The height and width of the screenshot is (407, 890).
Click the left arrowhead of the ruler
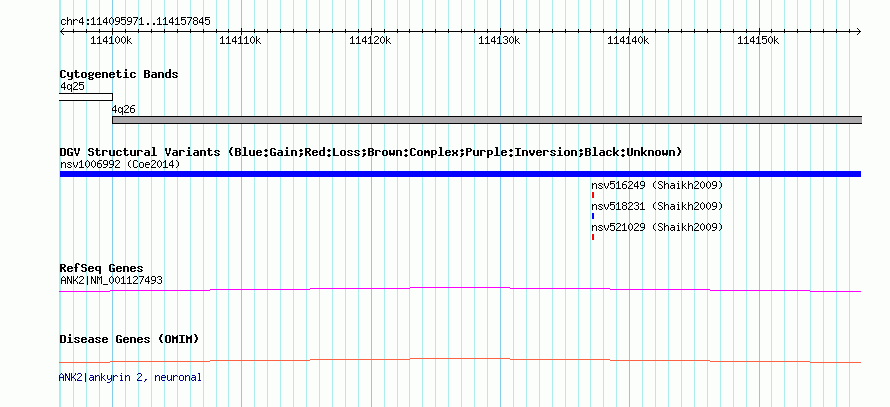[x=62, y=31]
